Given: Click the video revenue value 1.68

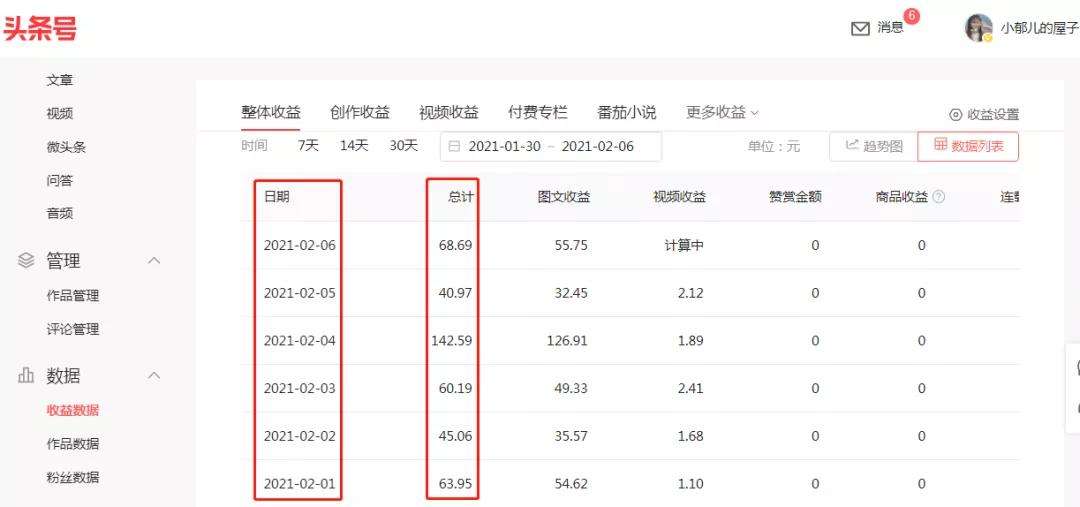Looking at the screenshot, I should coord(691,436).
